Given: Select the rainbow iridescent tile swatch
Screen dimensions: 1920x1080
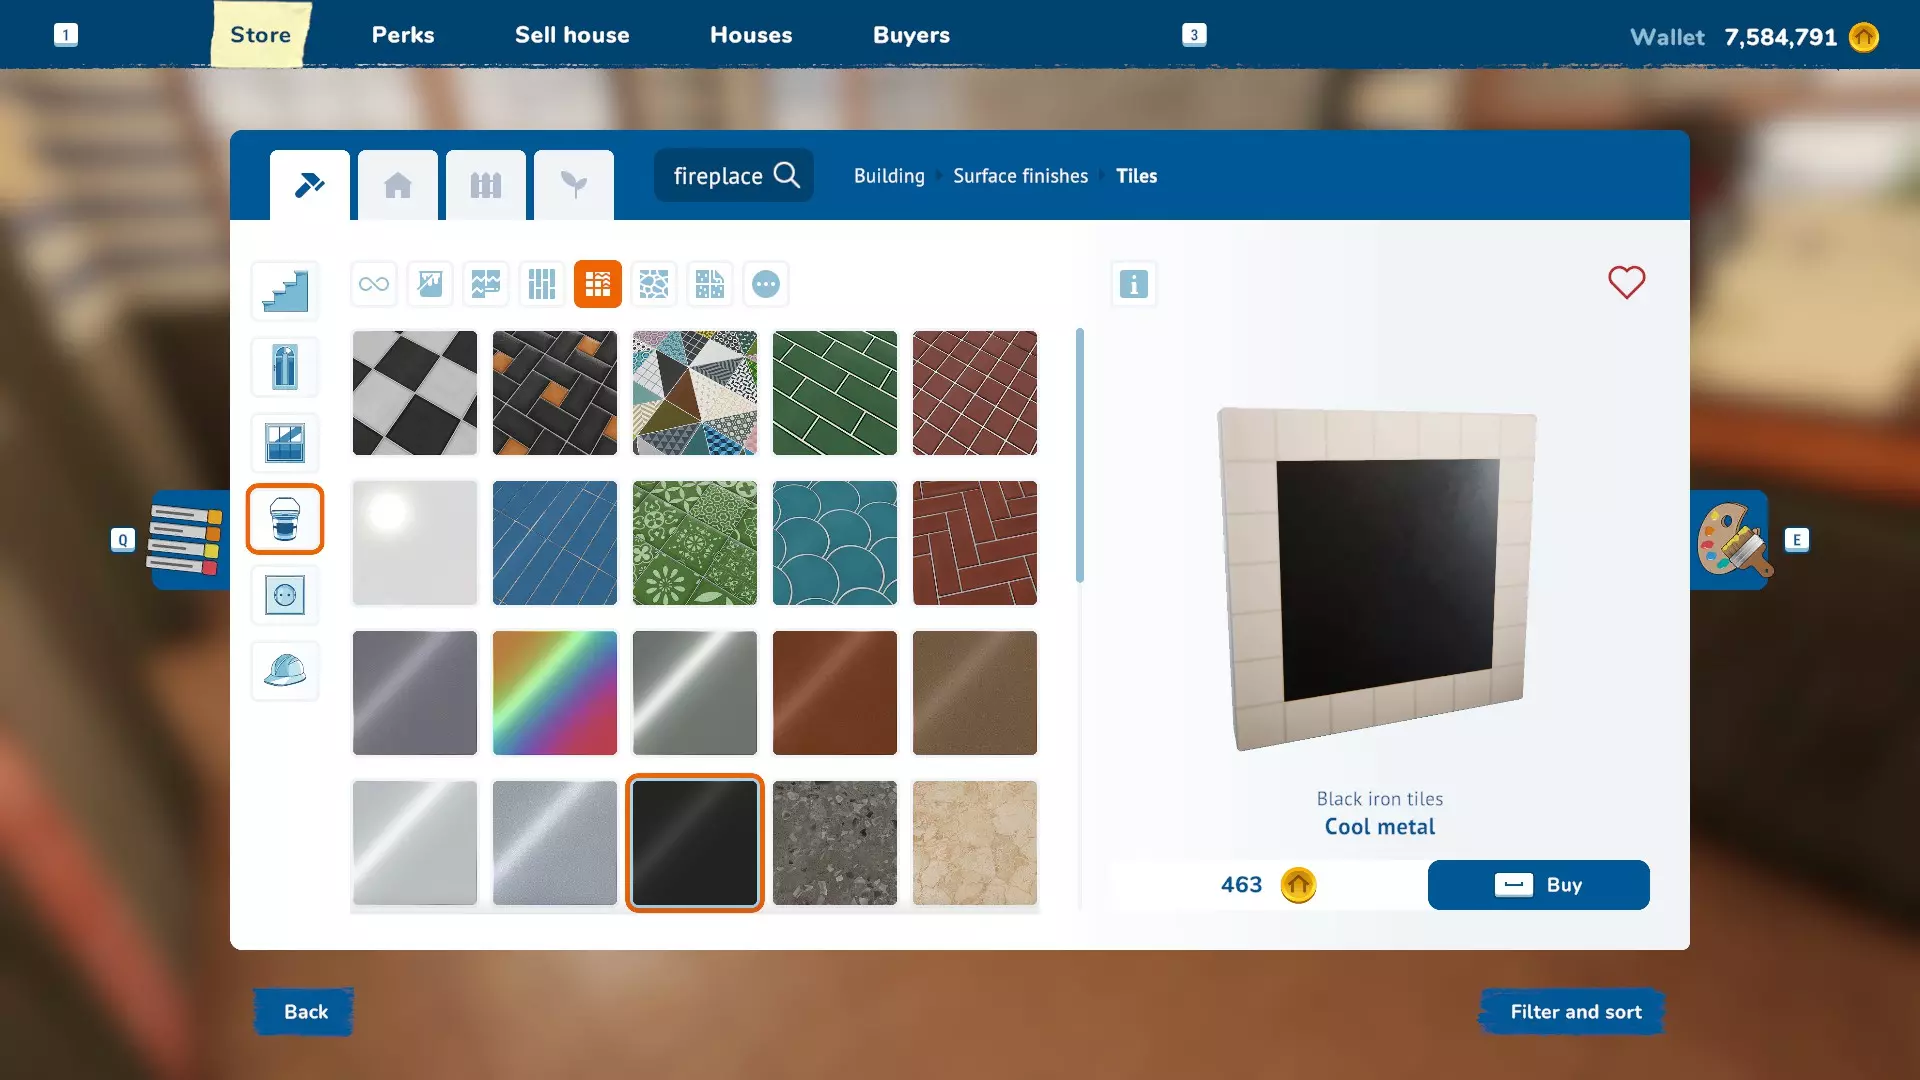Looking at the screenshot, I should (555, 693).
